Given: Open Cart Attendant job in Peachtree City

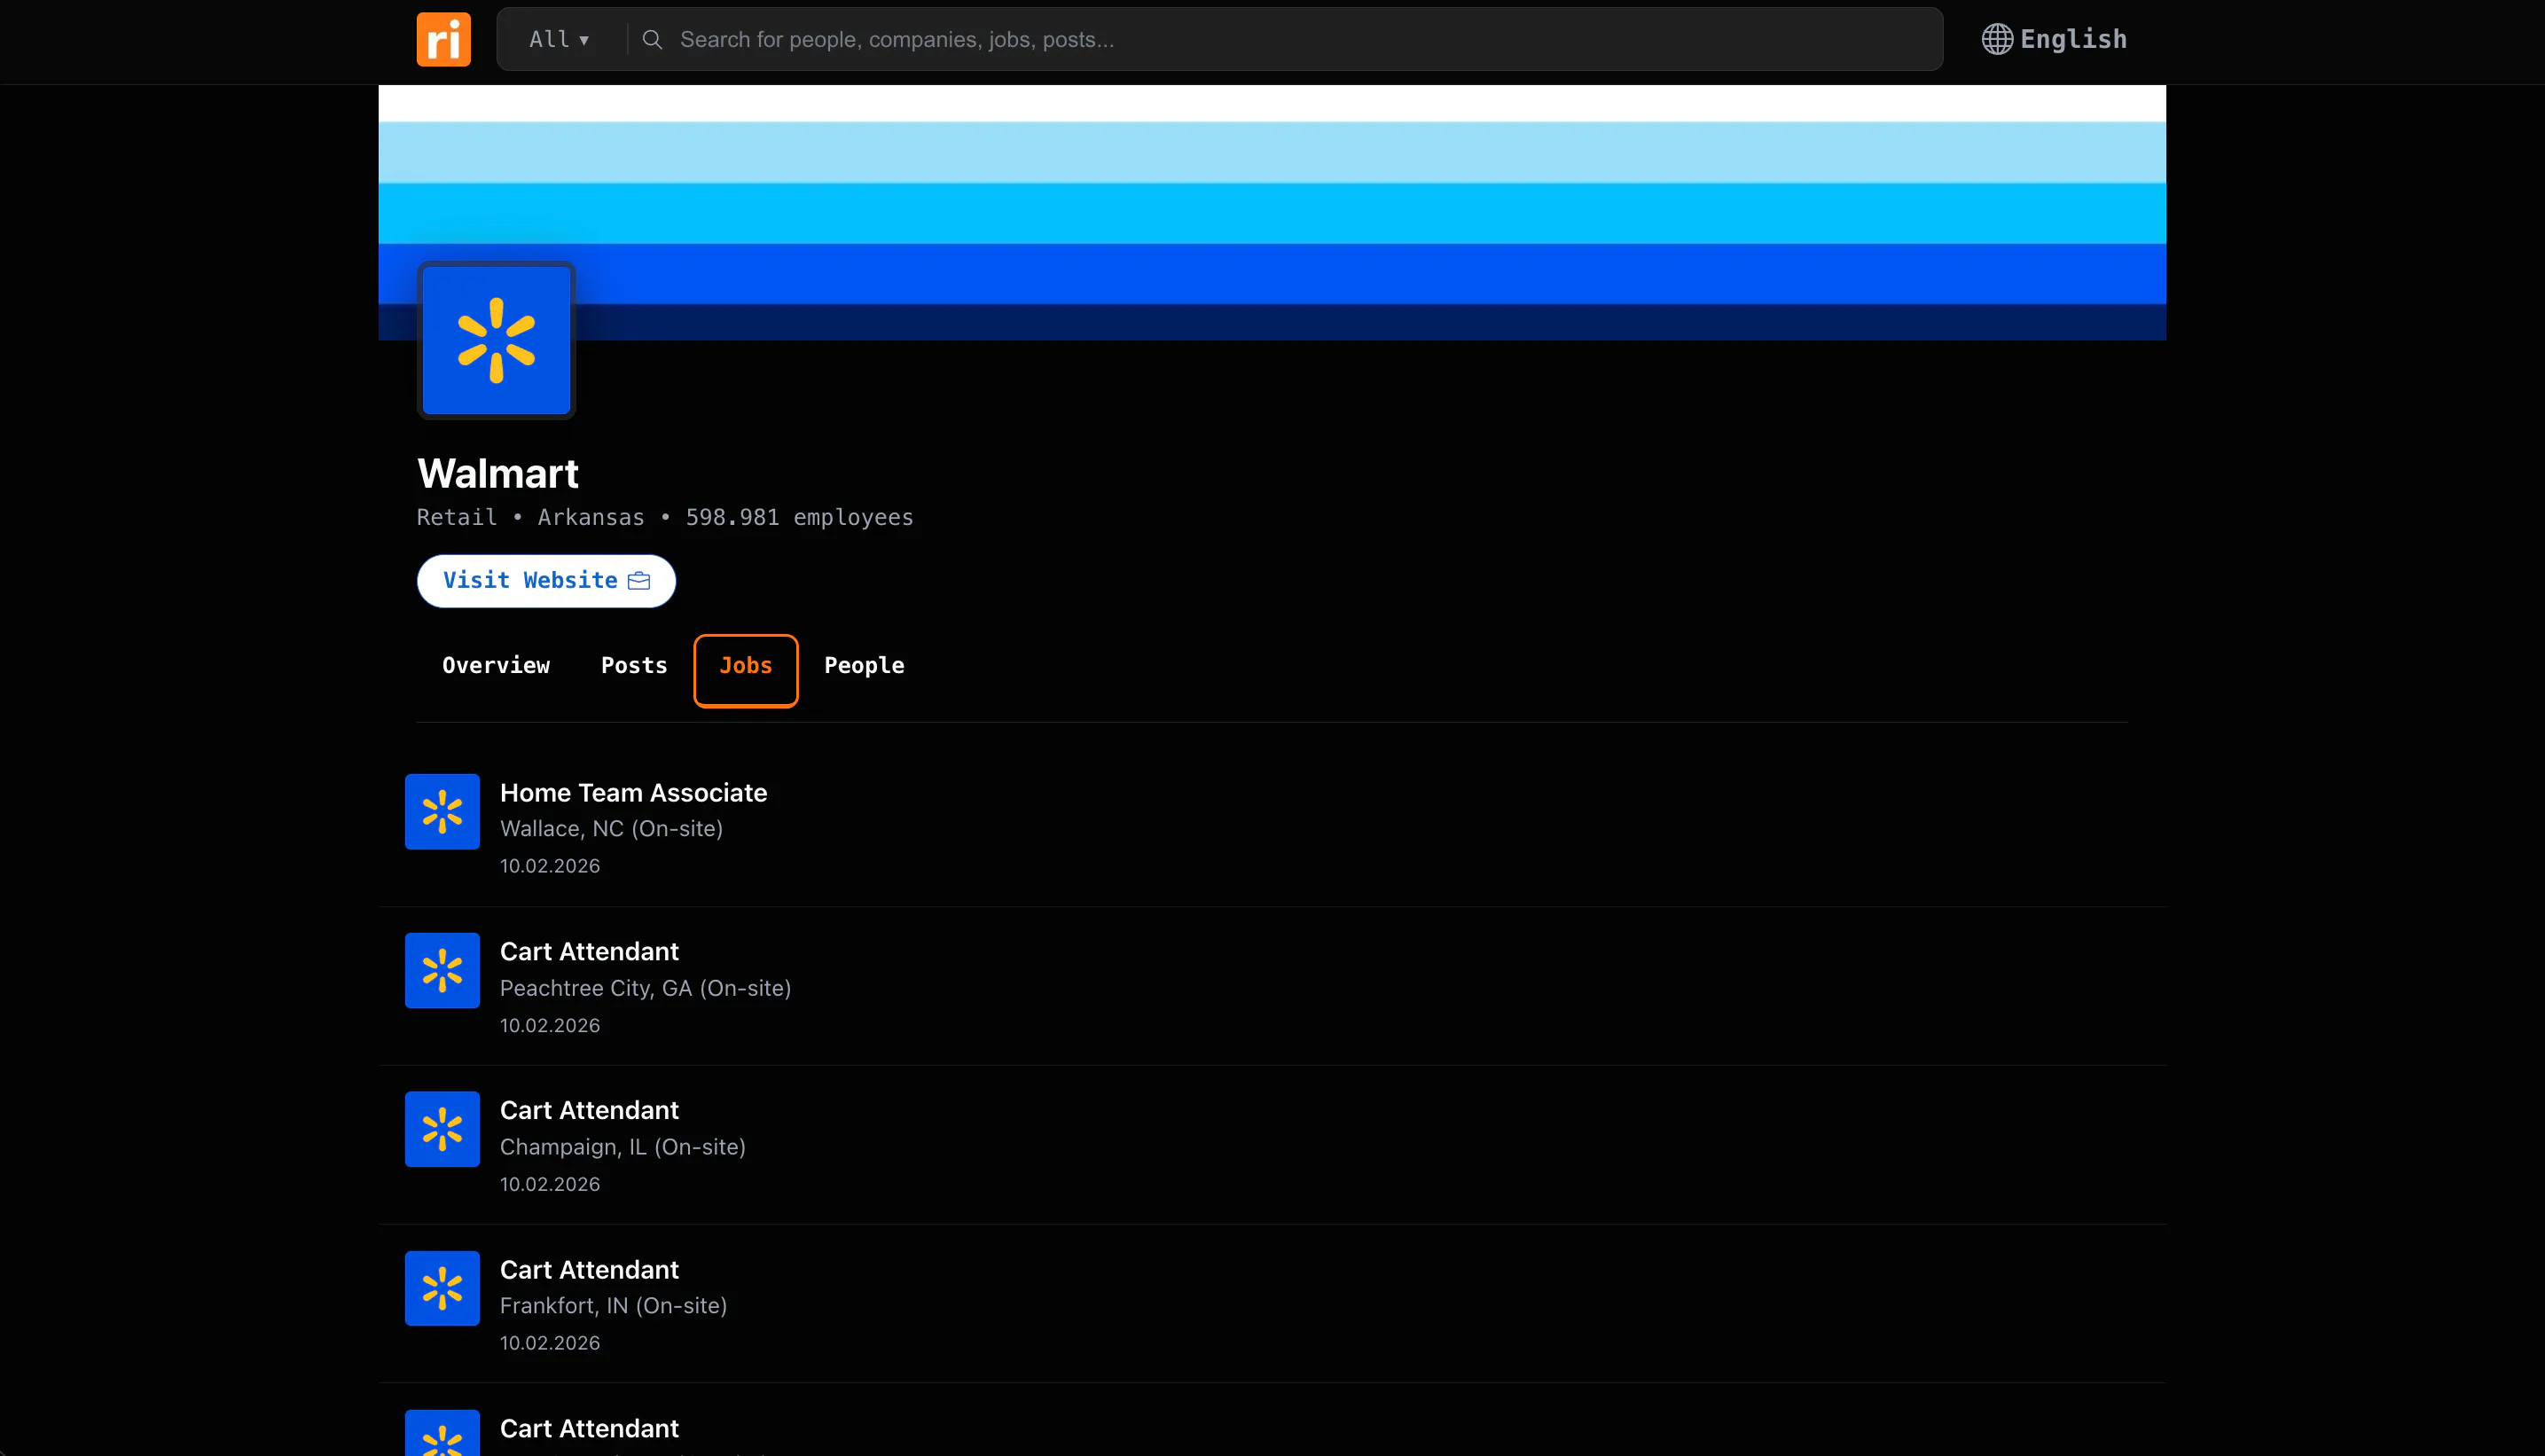Looking at the screenshot, I should (x=589, y=952).
